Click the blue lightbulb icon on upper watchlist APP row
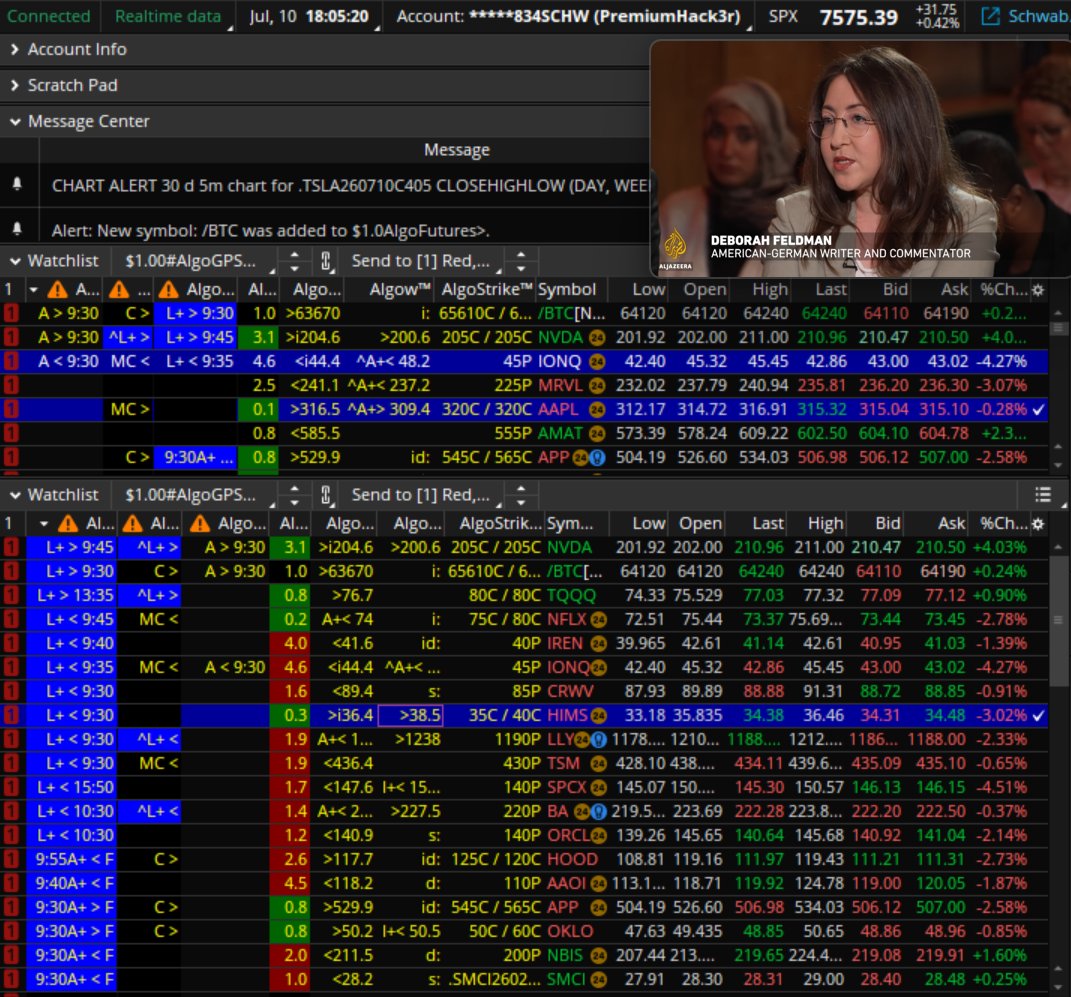The width and height of the screenshot is (1071, 997). (598, 458)
